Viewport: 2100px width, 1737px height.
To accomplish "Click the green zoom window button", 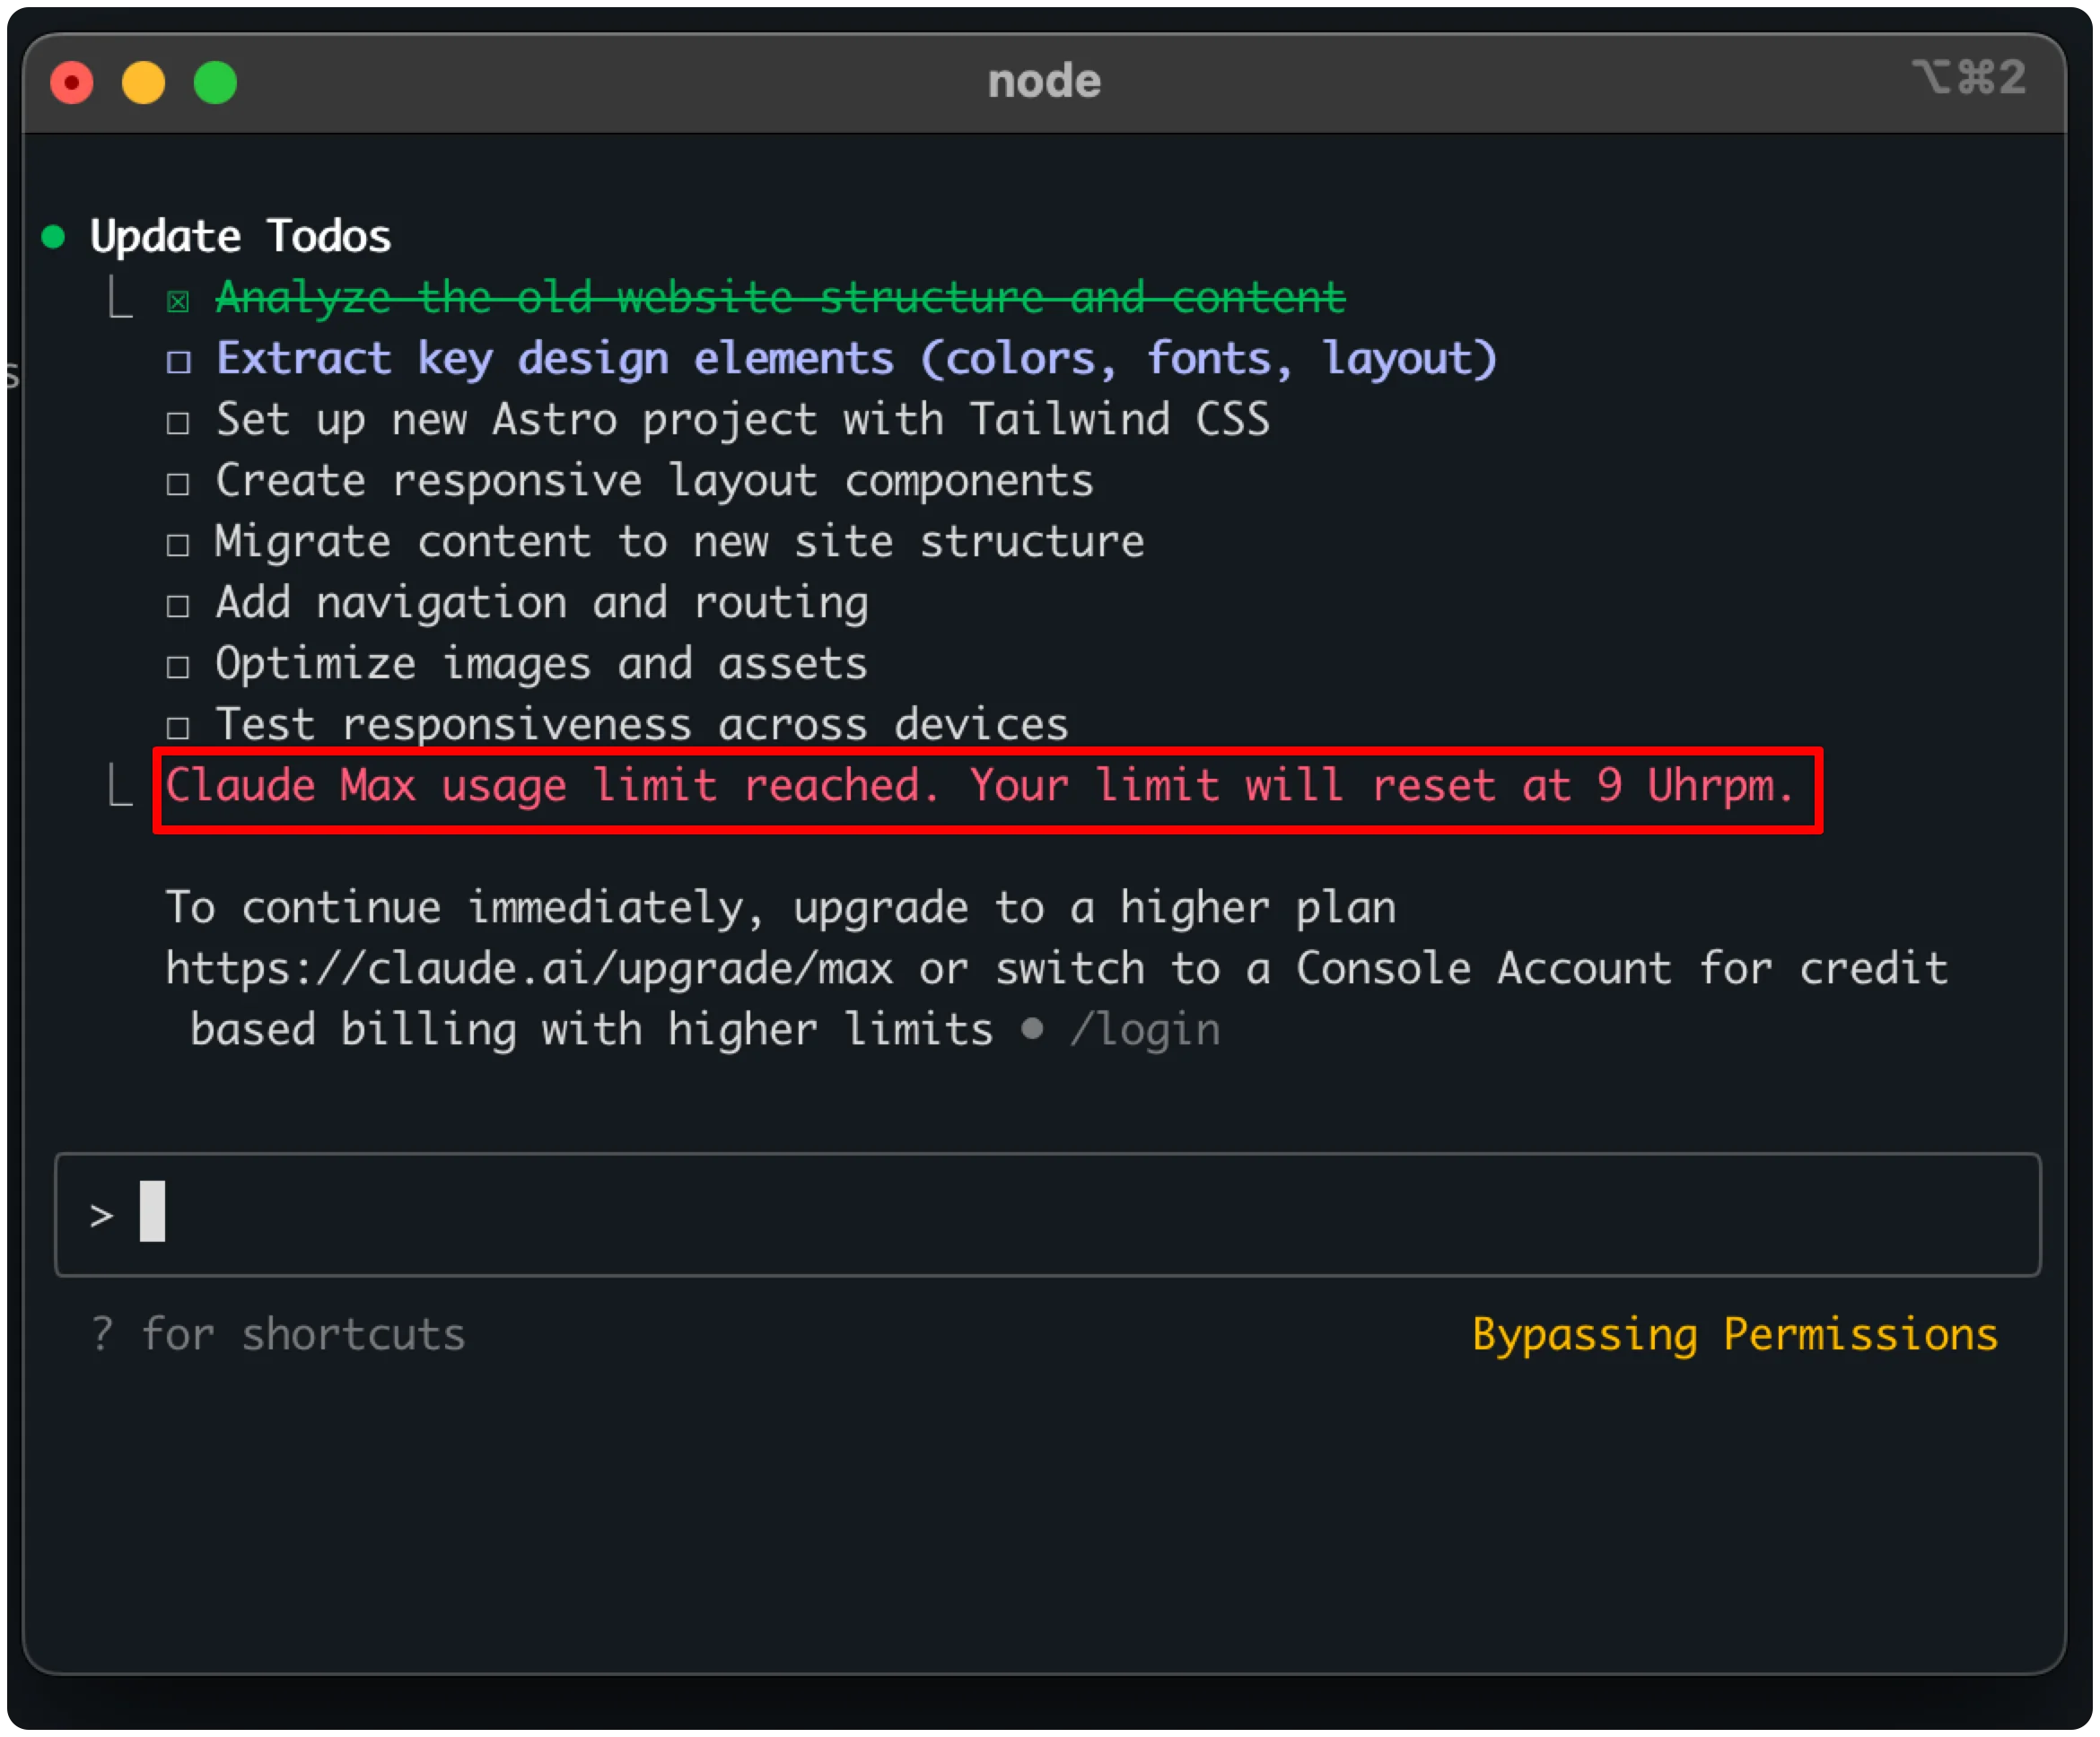I will [x=215, y=82].
